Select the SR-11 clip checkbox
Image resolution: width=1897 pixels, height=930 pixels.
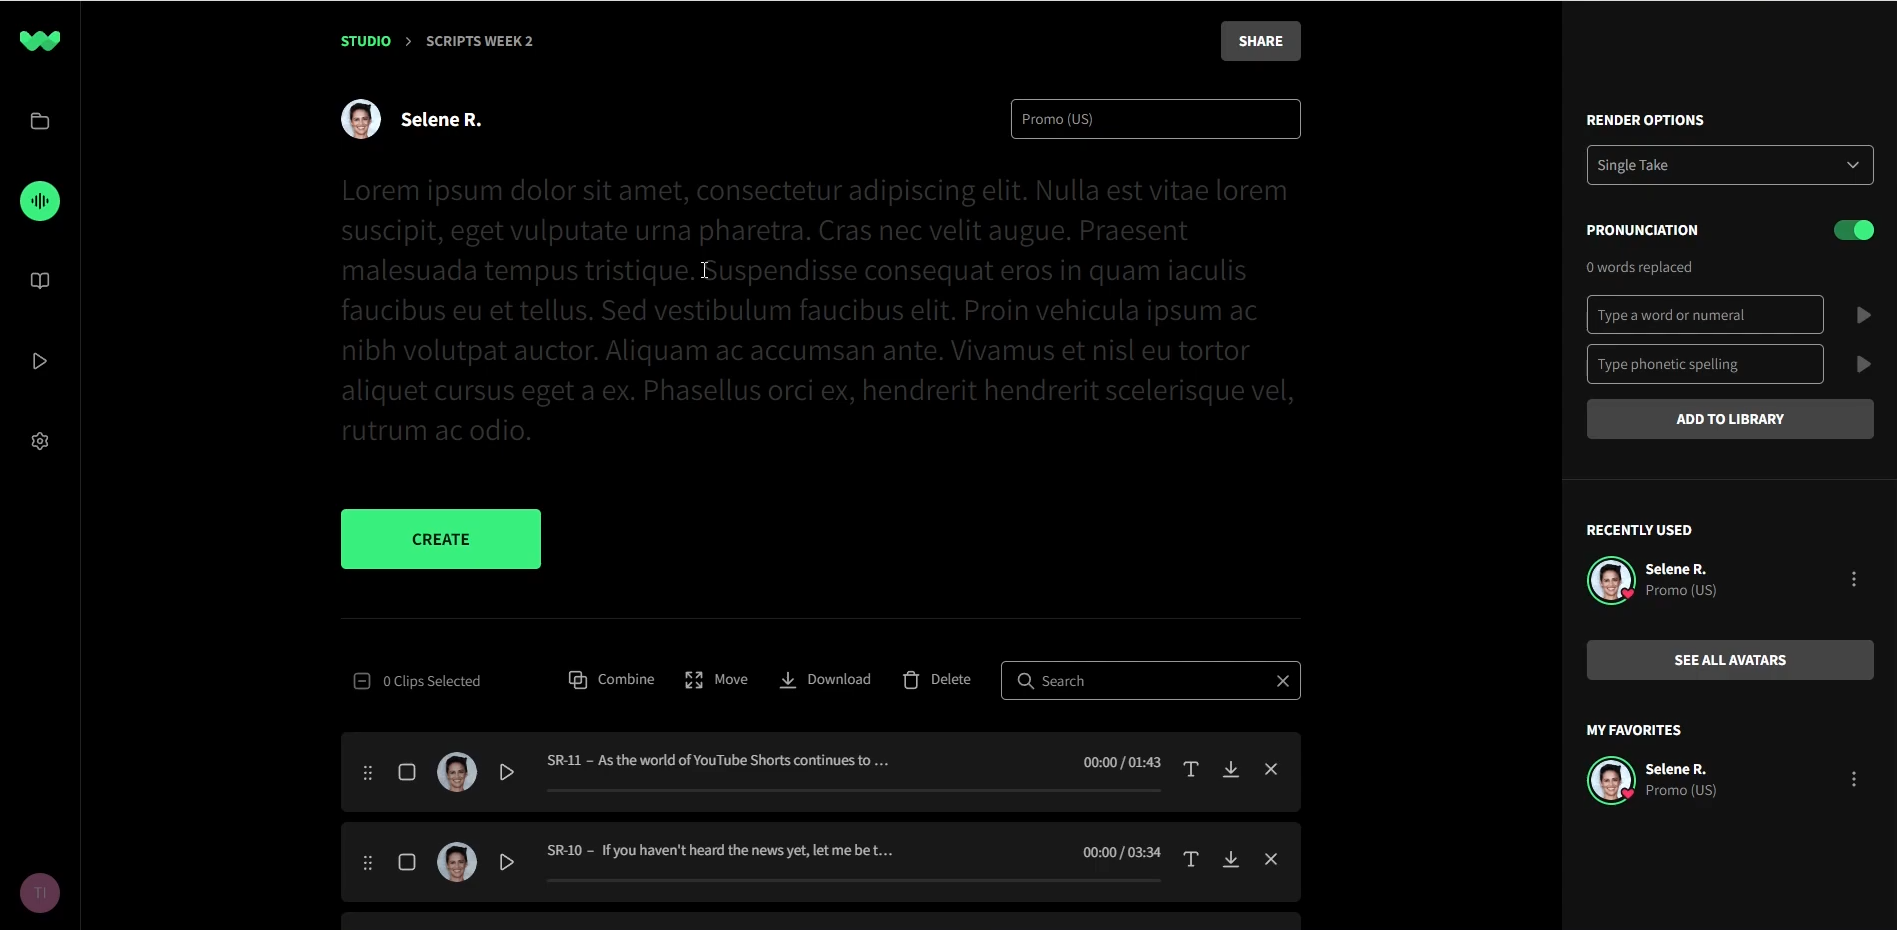pos(406,772)
